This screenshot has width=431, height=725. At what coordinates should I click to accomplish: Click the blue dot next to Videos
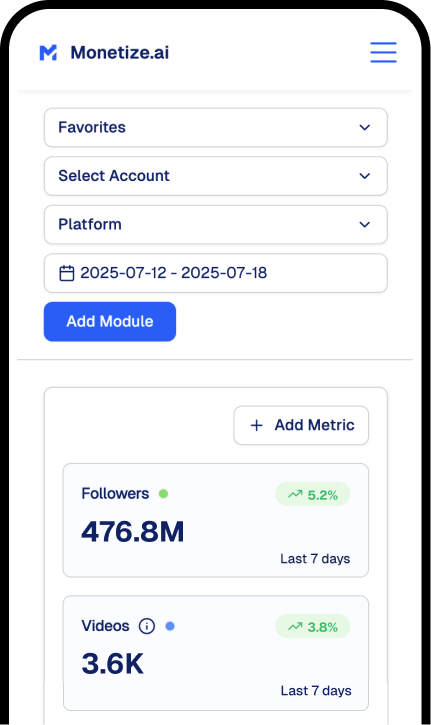click(170, 626)
